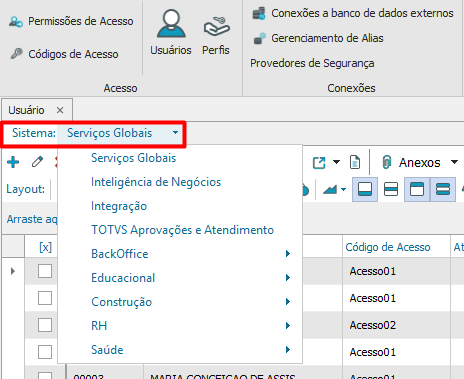Click the document report icon beside export
This screenshot has width=464, height=379.
pyautogui.click(x=355, y=162)
